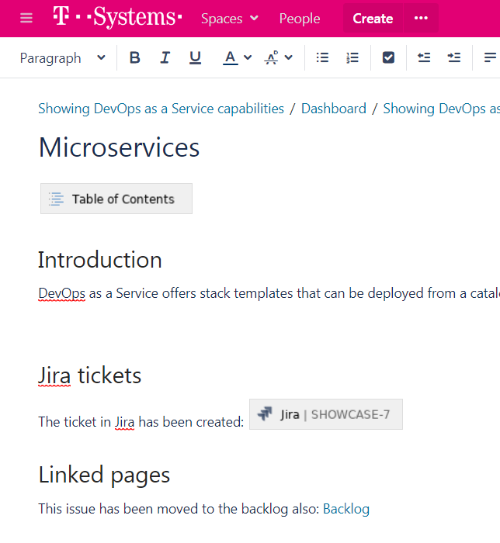The height and width of the screenshot is (543, 500).
Task: Click the more formatting icon
Action: [x=271, y=57]
